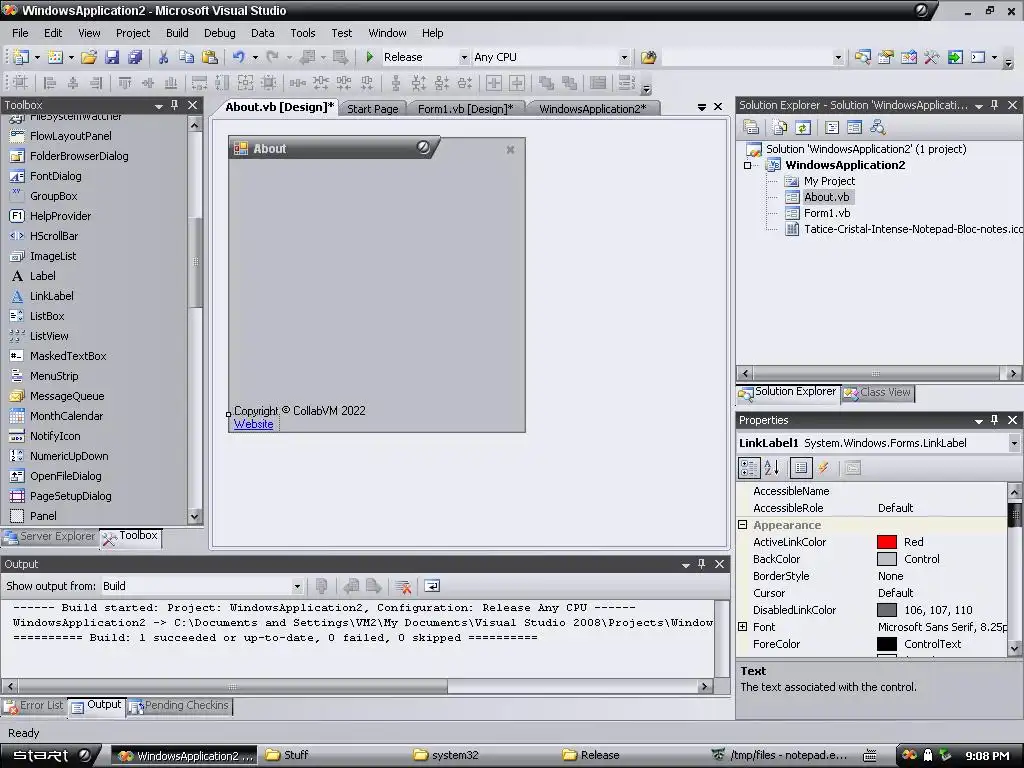
Task: Open the Server Explorer tab
Action: (50, 536)
